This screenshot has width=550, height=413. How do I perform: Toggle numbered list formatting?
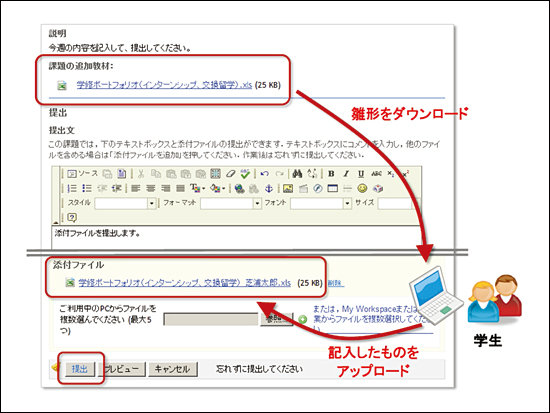(x=72, y=188)
